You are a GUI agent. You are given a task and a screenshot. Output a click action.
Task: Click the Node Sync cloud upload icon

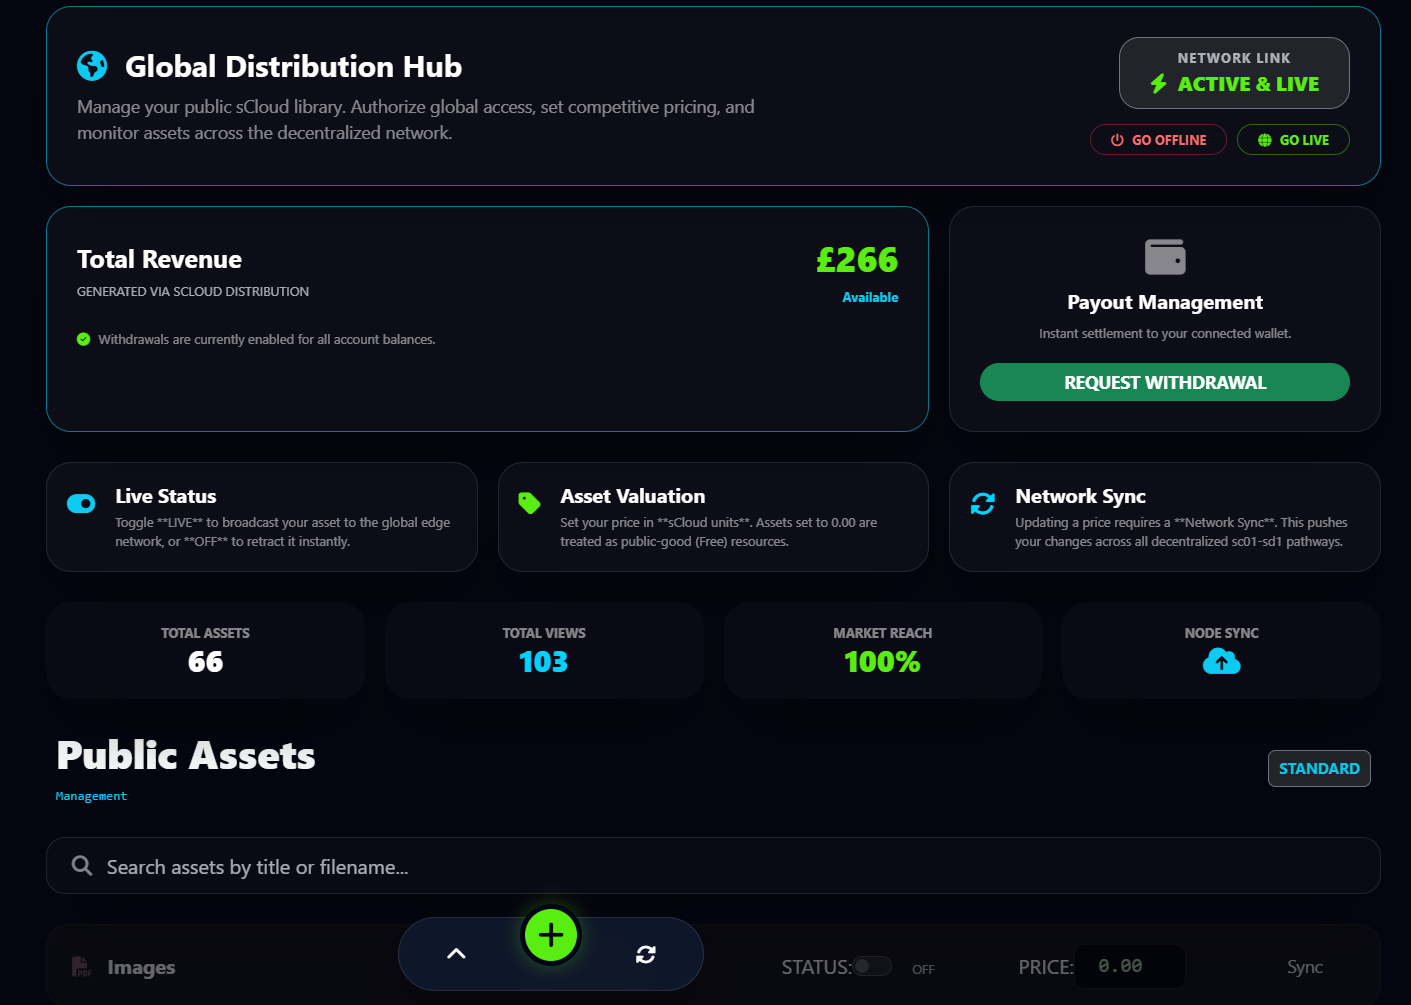[x=1221, y=661]
